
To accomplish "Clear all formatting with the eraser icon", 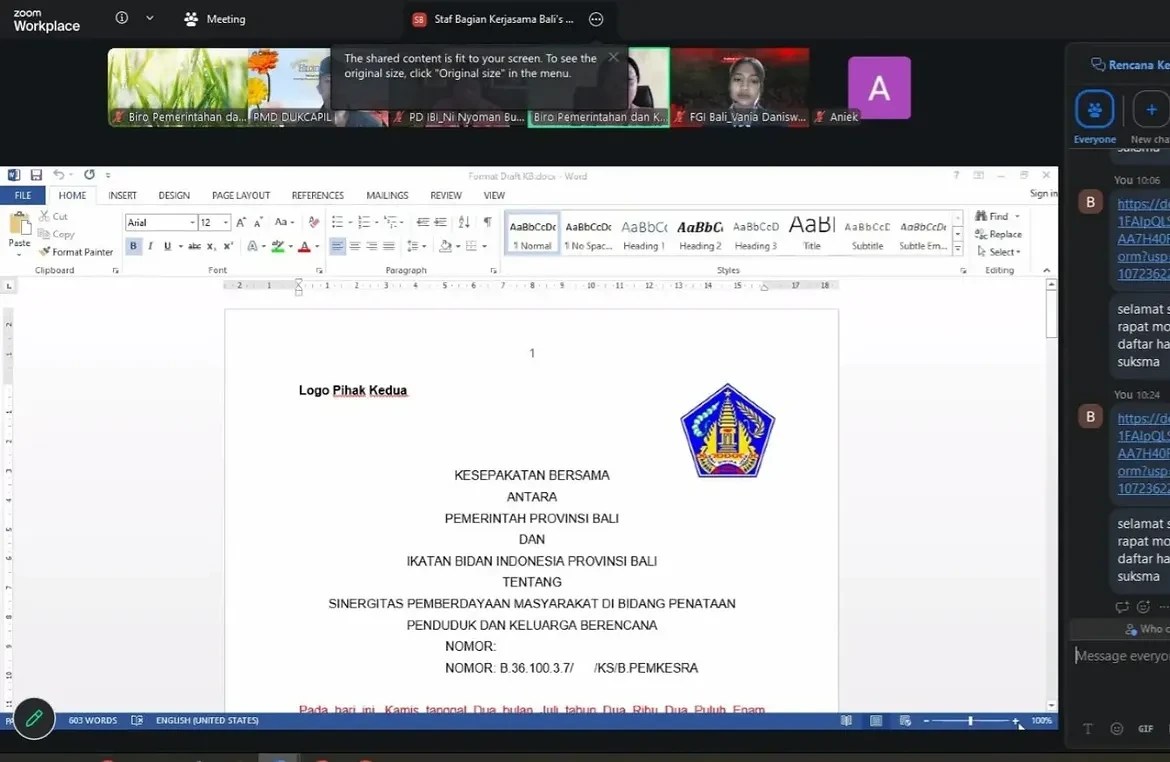I will 313,222.
